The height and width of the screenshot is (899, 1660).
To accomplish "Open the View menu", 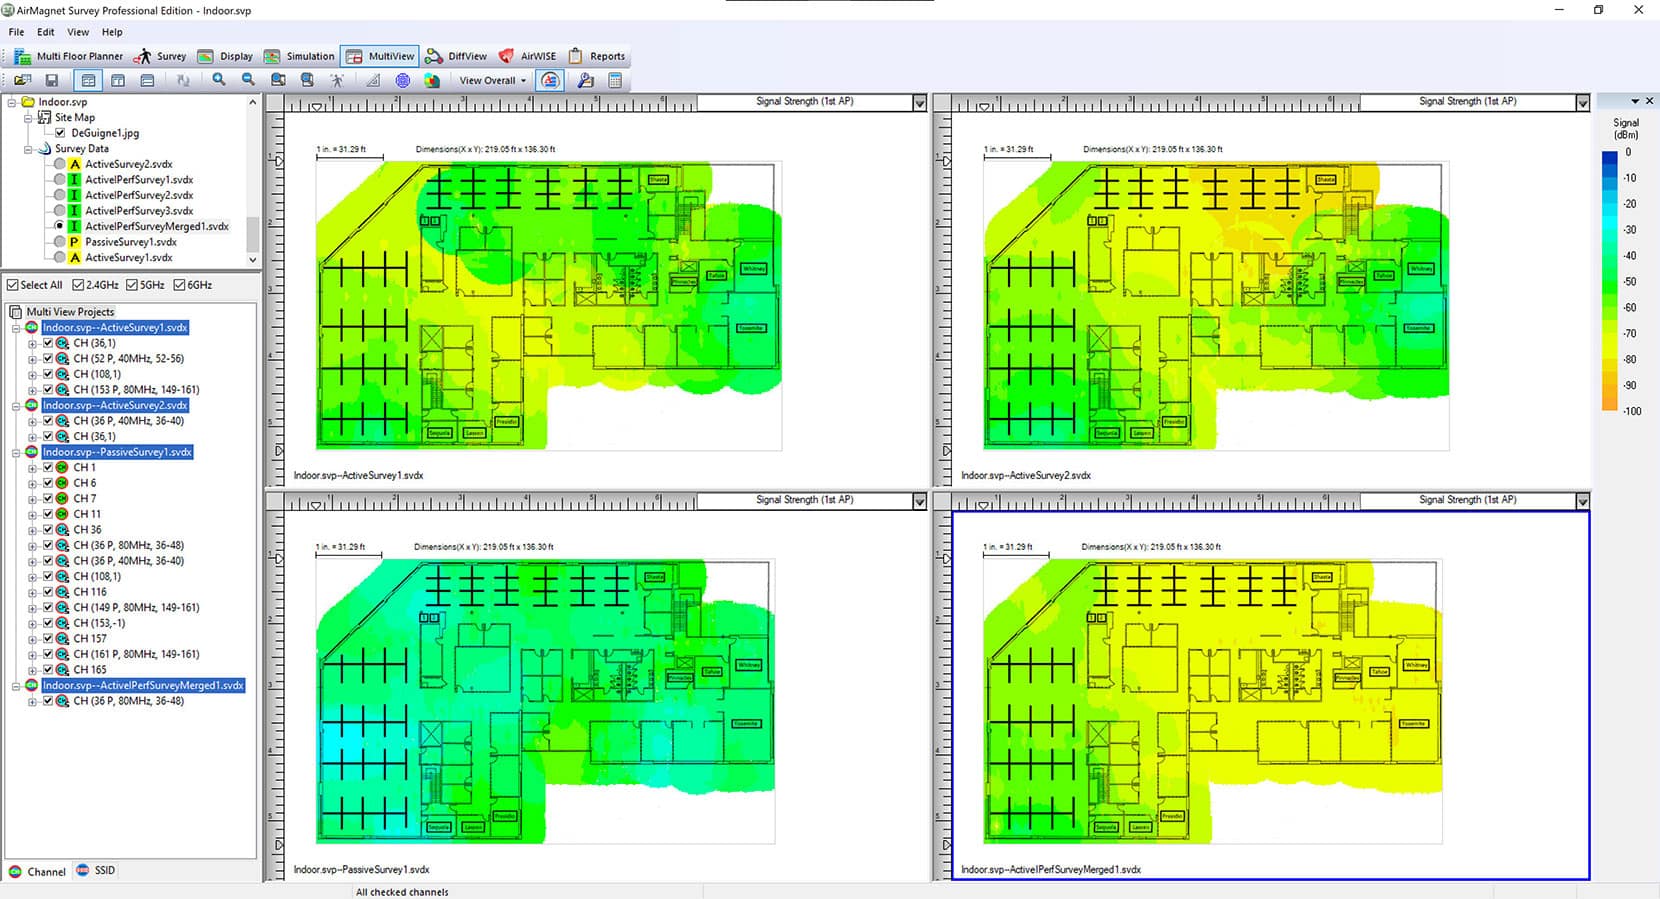I will 78,32.
